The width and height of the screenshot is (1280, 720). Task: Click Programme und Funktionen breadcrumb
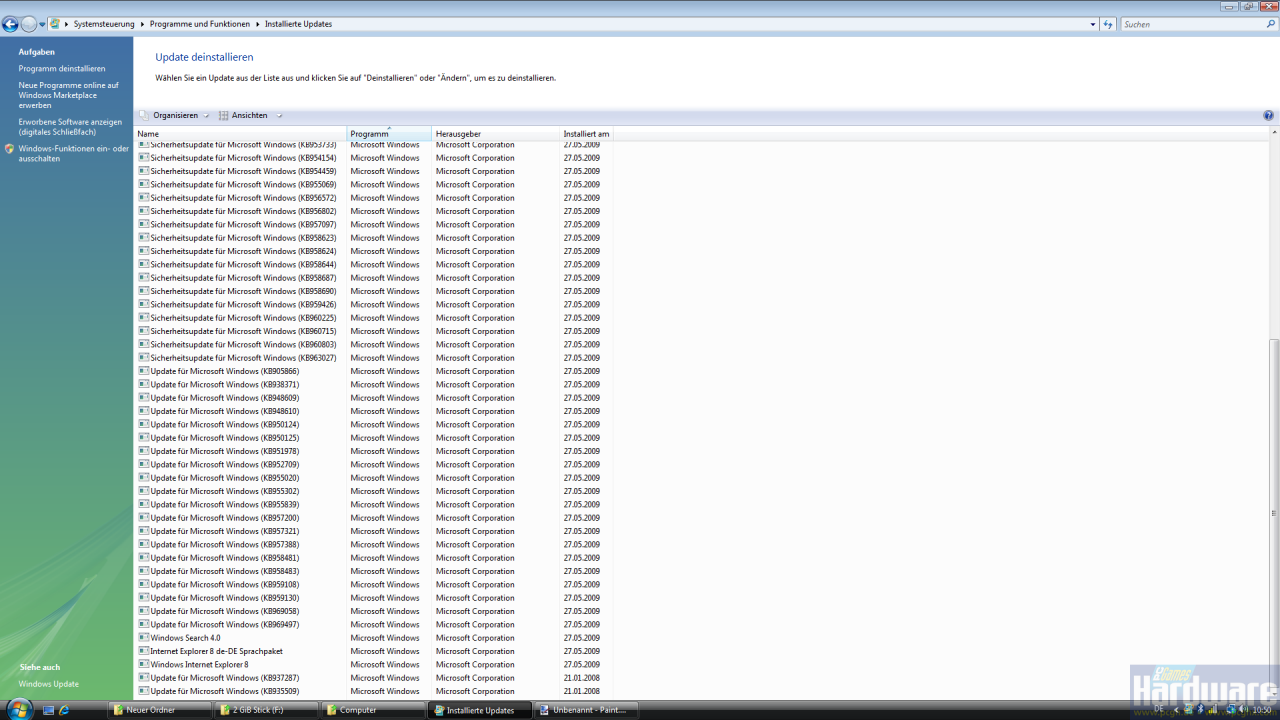click(200, 24)
